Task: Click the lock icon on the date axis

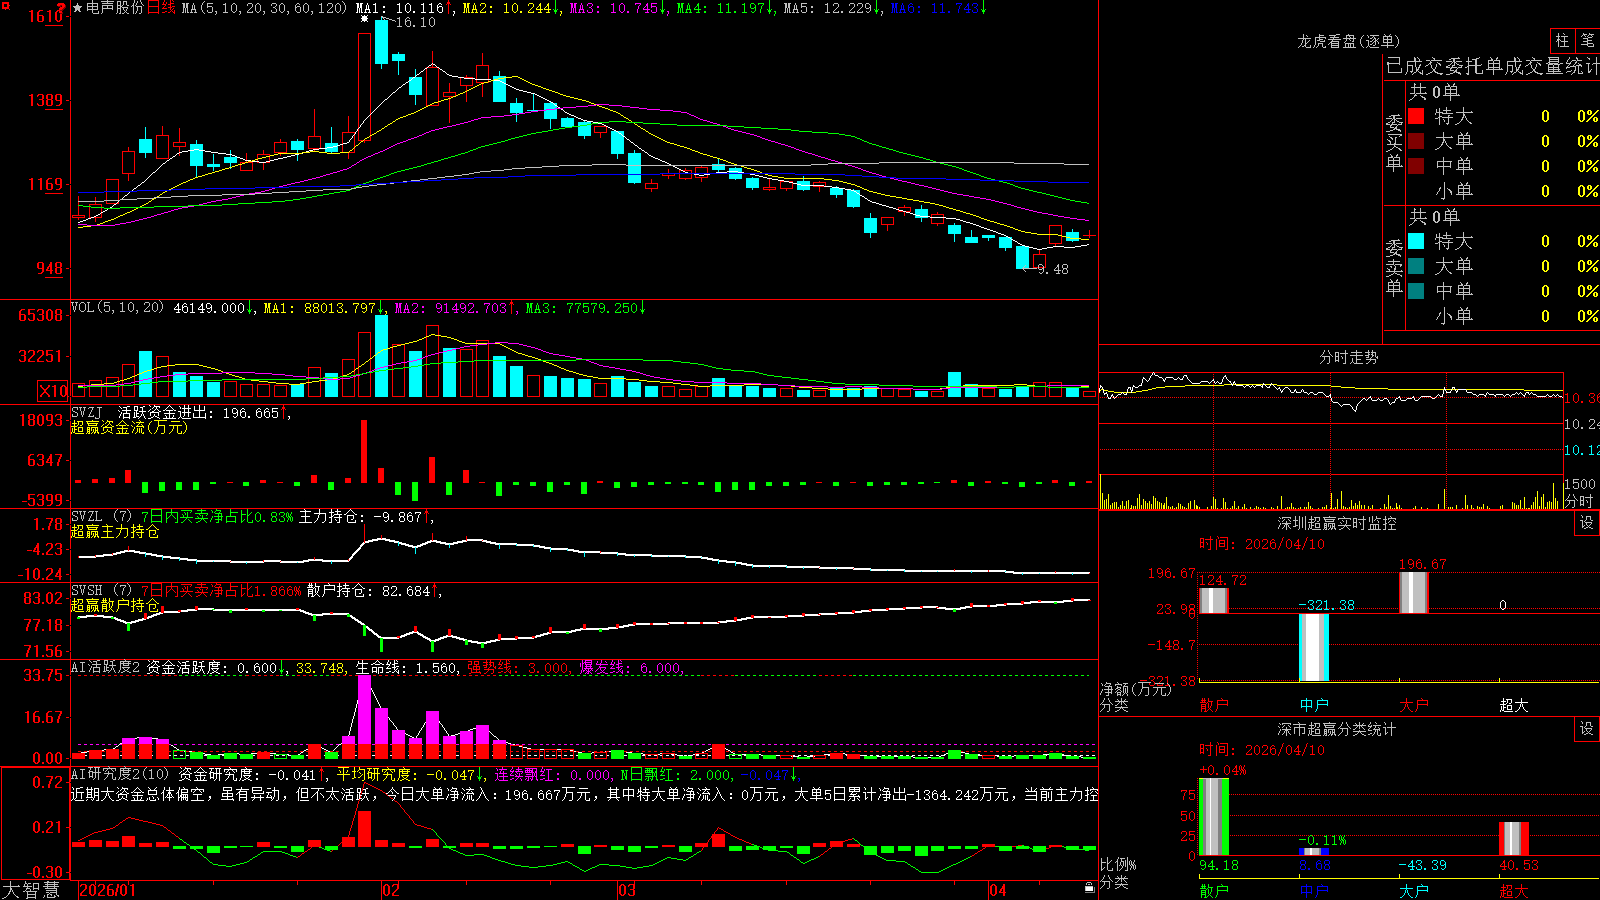Action: tap(1089, 887)
